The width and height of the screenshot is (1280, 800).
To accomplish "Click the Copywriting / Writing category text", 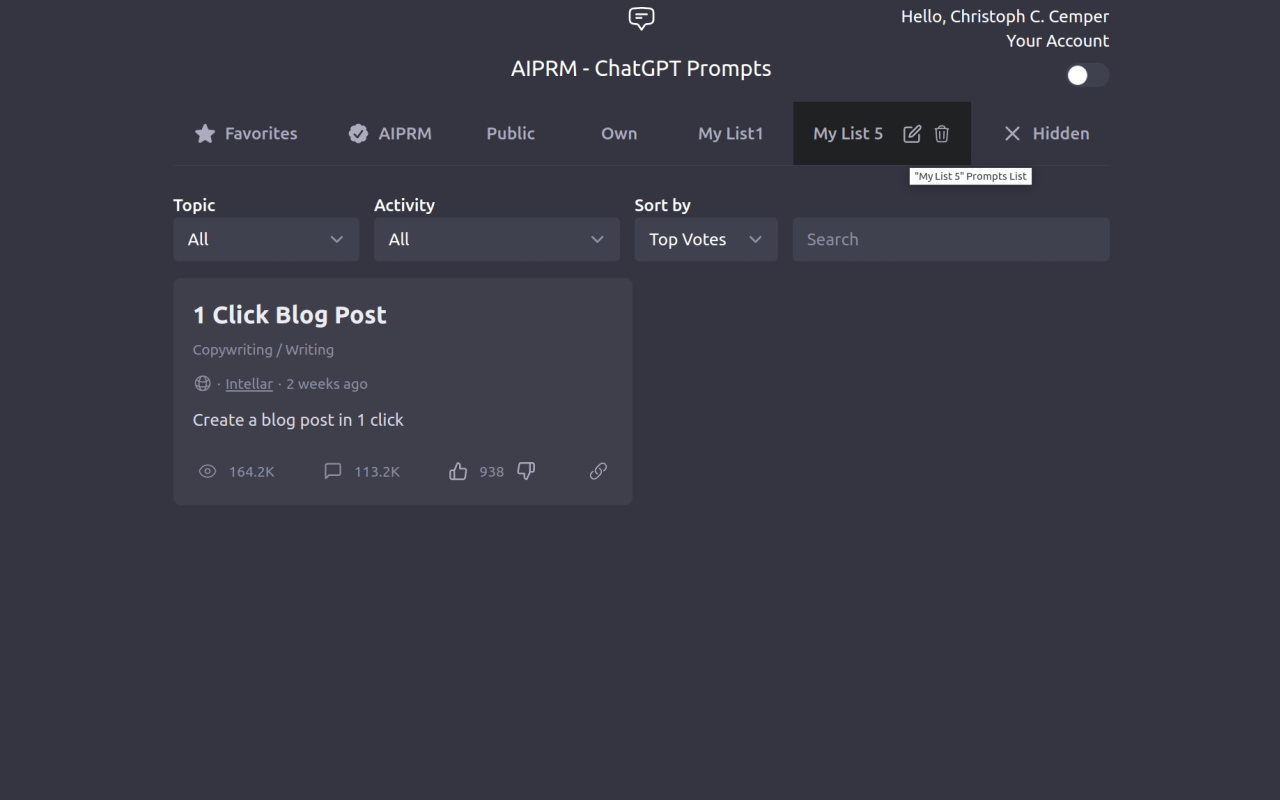I will pyautogui.click(x=263, y=350).
